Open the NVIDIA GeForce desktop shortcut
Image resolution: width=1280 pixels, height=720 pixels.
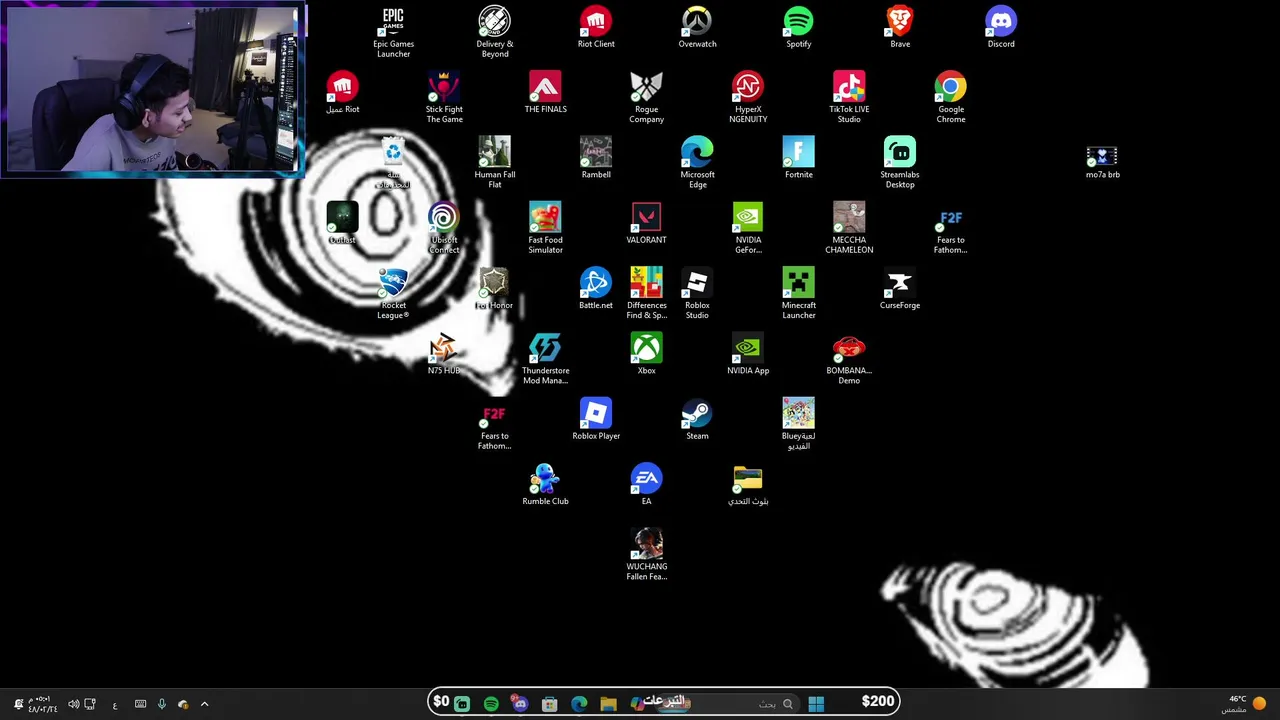748,229
